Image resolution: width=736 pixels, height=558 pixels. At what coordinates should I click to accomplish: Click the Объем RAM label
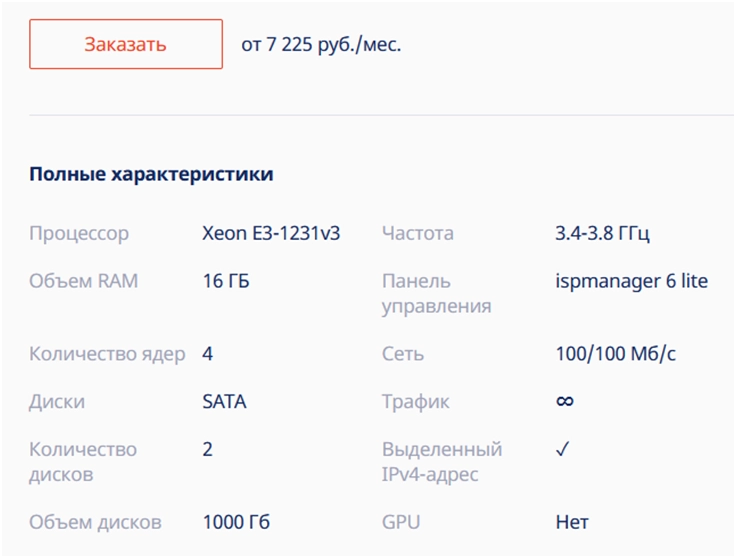coord(84,281)
